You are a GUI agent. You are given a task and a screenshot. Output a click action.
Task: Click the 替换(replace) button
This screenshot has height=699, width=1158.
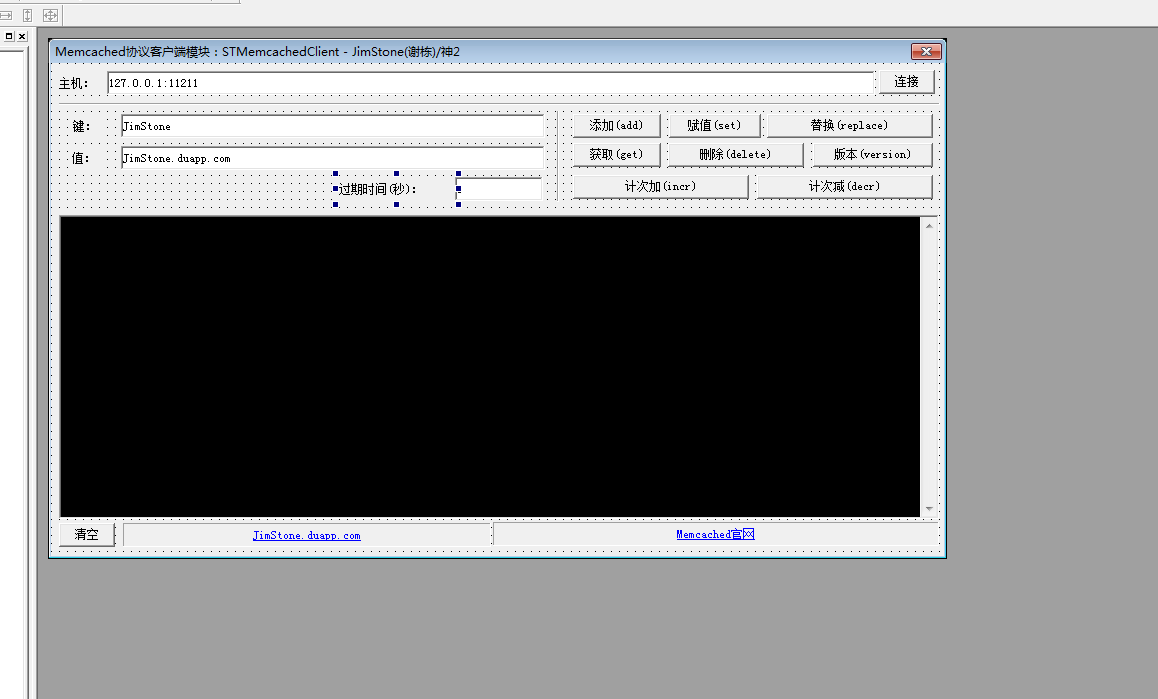(849, 125)
